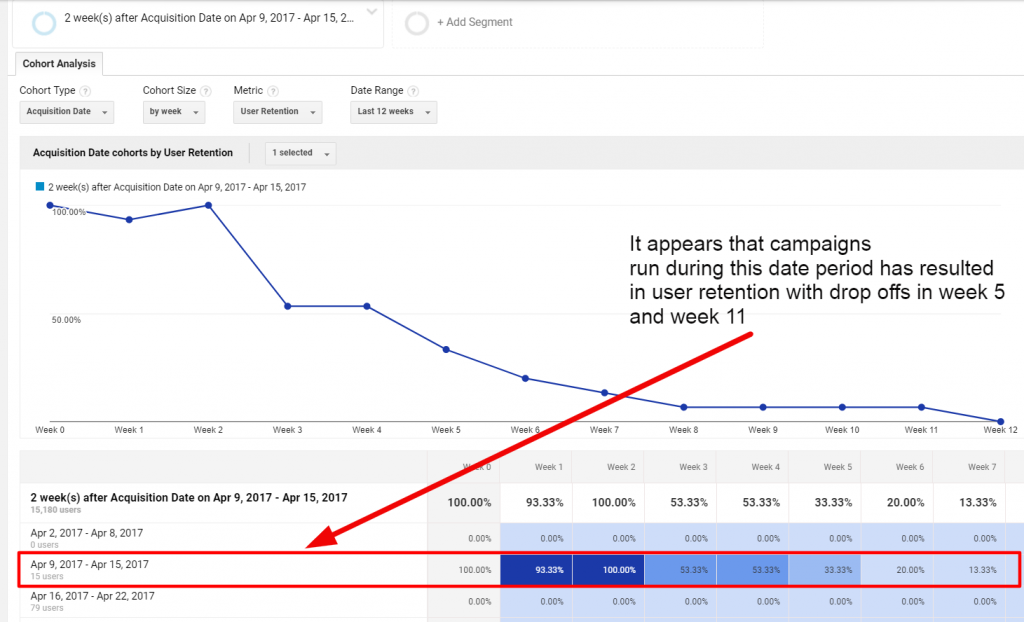Open the Cohort Size dropdown

pyautogui.click(x=173, y=112)
